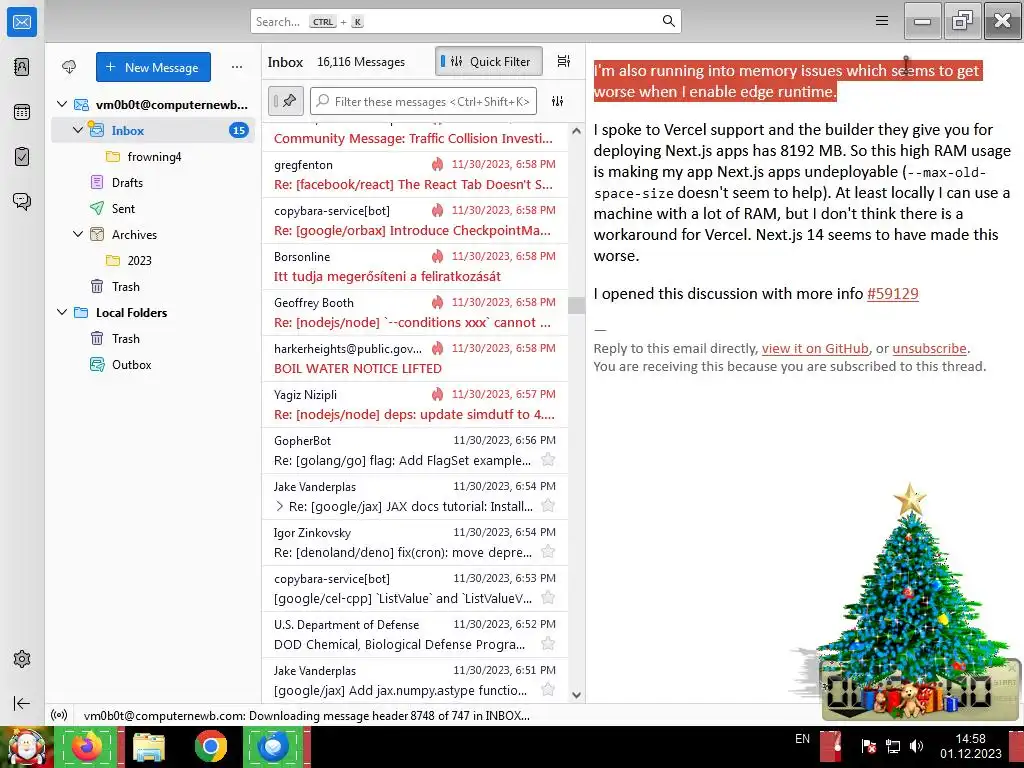Open the Address Book icon

tap(22, 67)
